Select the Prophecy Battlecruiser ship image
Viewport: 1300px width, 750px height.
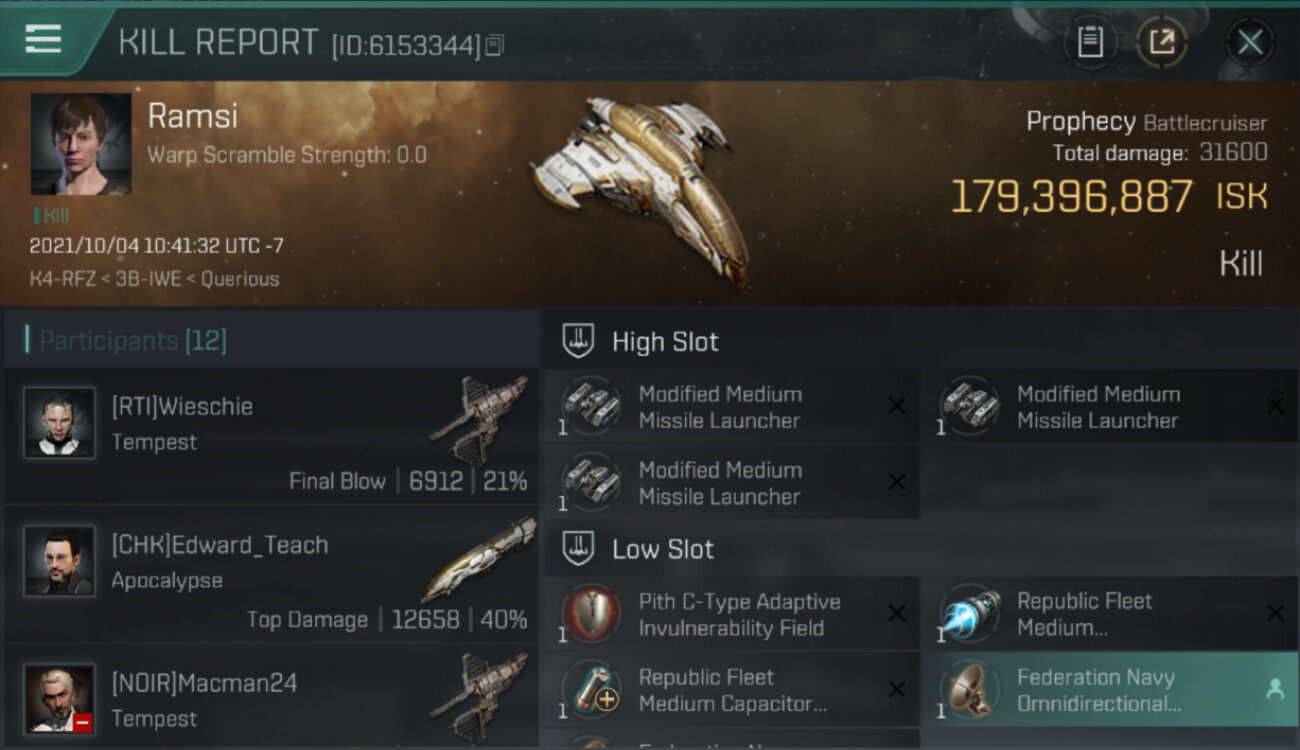tap(642, 185)
